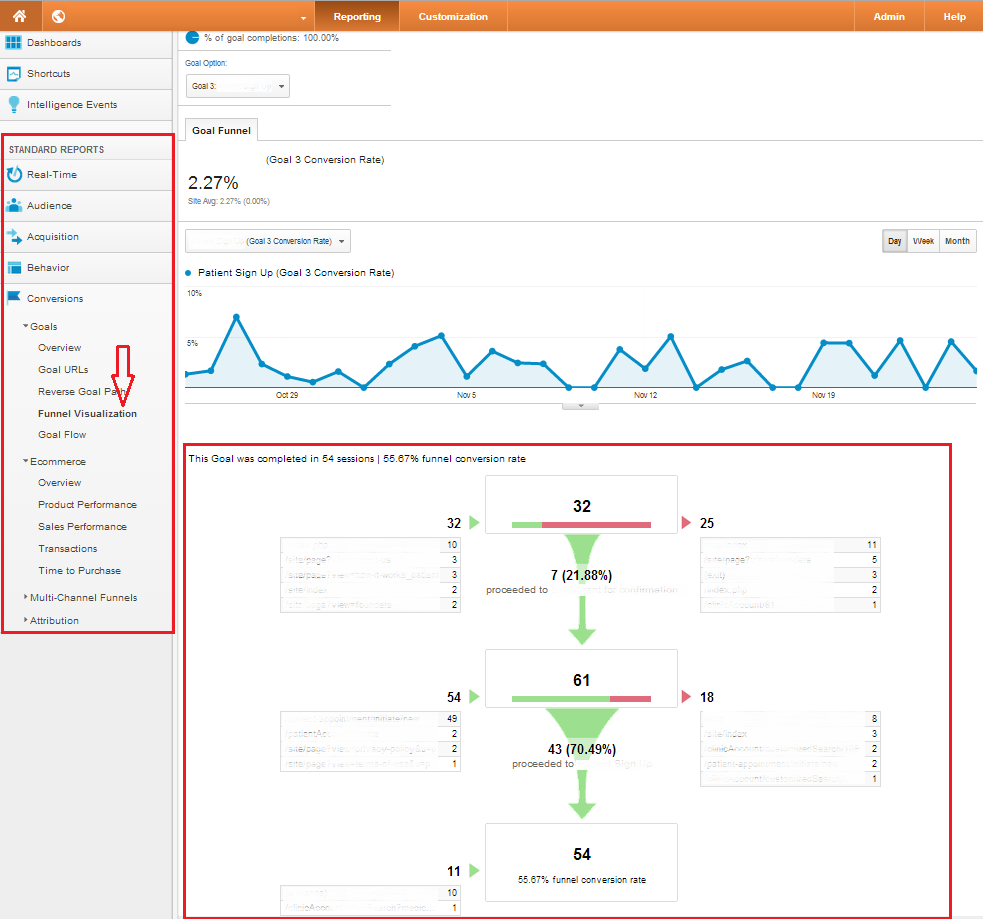The height and width of the screenshot is (919, 983).
Task: Switch the chart to Month view
Action: click(x=956, y=240)
